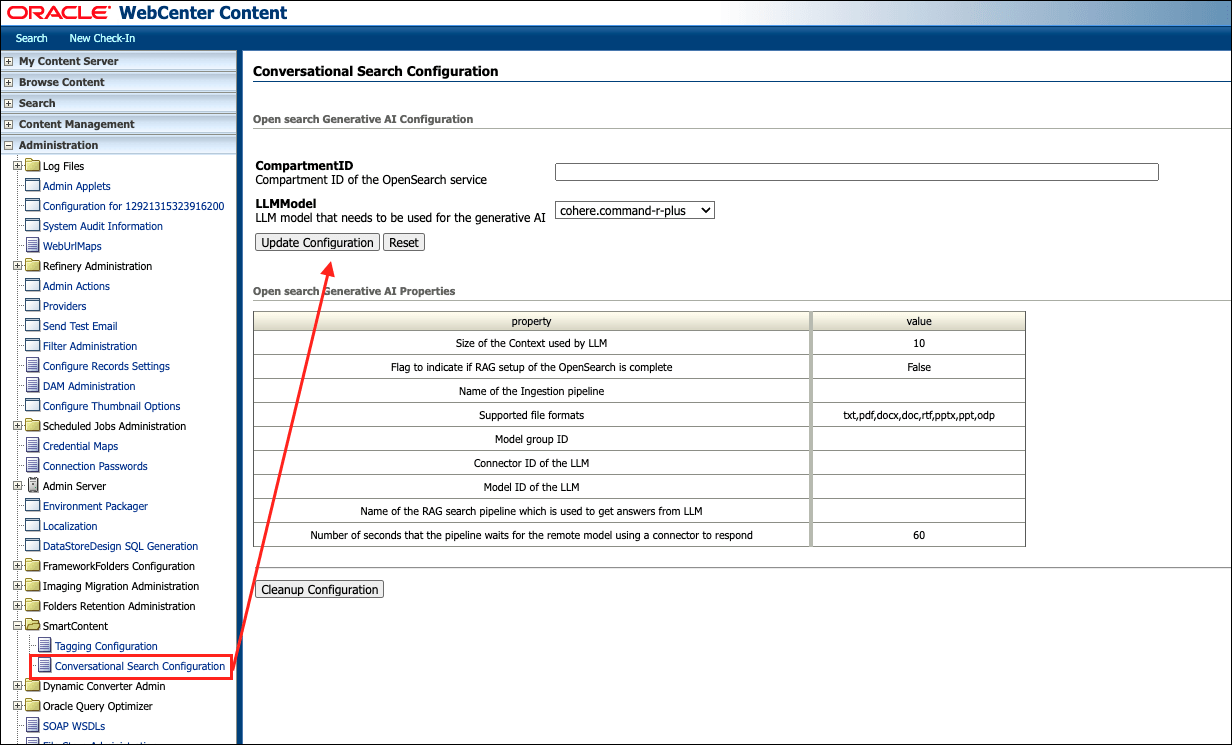Click the System Audit Information page icon
This screenshot has width=1232, height=745.
coord(32,226)
